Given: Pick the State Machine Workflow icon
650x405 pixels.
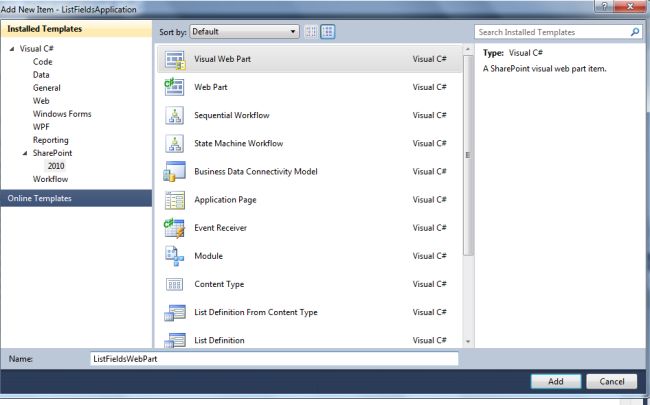Looking at the screenshot, I should pyautogui.click(x=175, y=144).
